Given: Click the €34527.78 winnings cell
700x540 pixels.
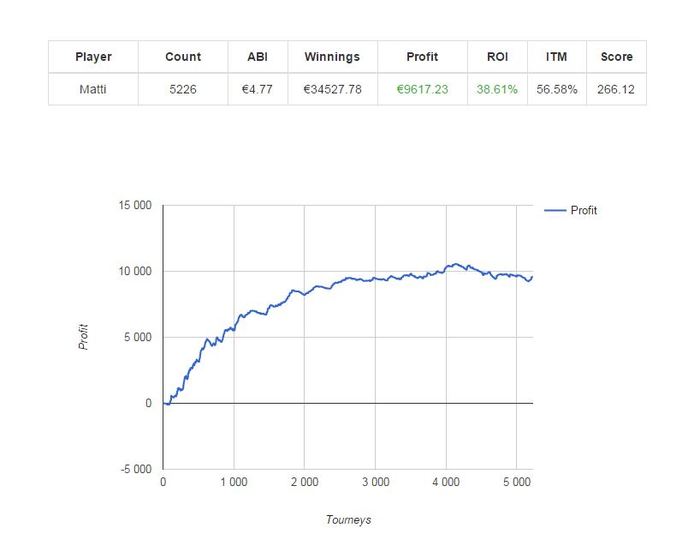Looking at the screenshot, I should click(x=332, y=89).
